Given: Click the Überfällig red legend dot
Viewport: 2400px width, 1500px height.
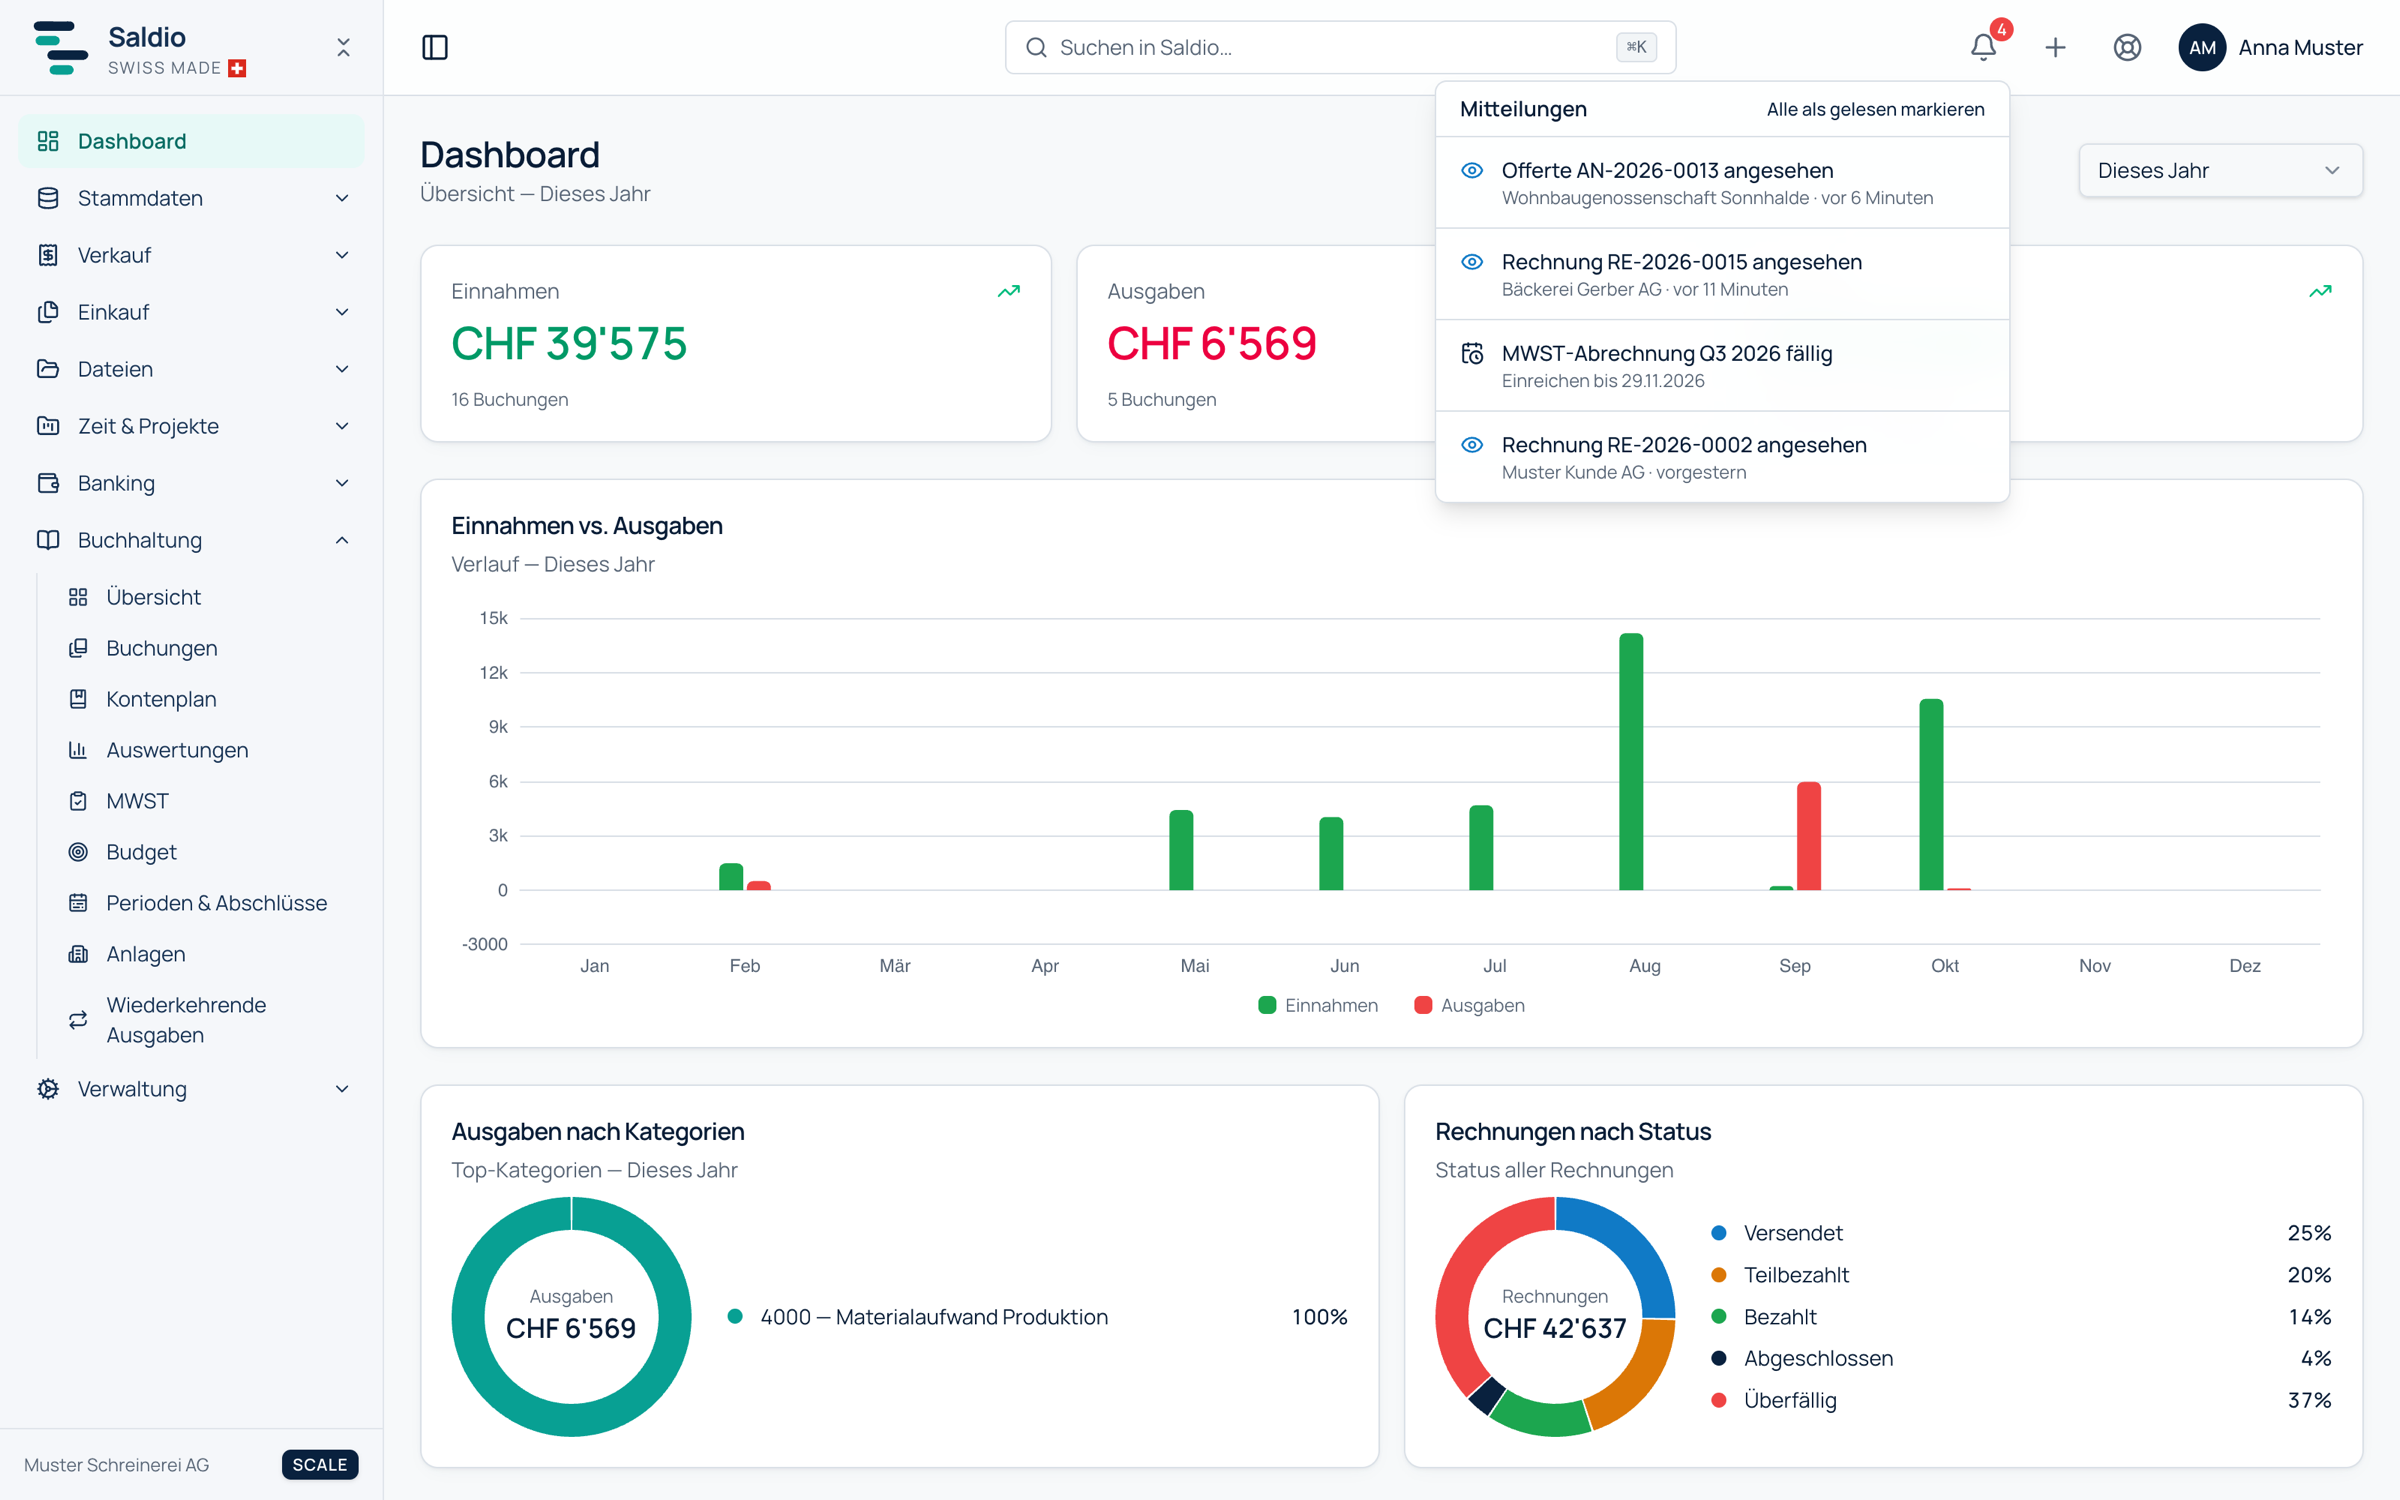Looking at the screenshot, I should [1719, 1400].
